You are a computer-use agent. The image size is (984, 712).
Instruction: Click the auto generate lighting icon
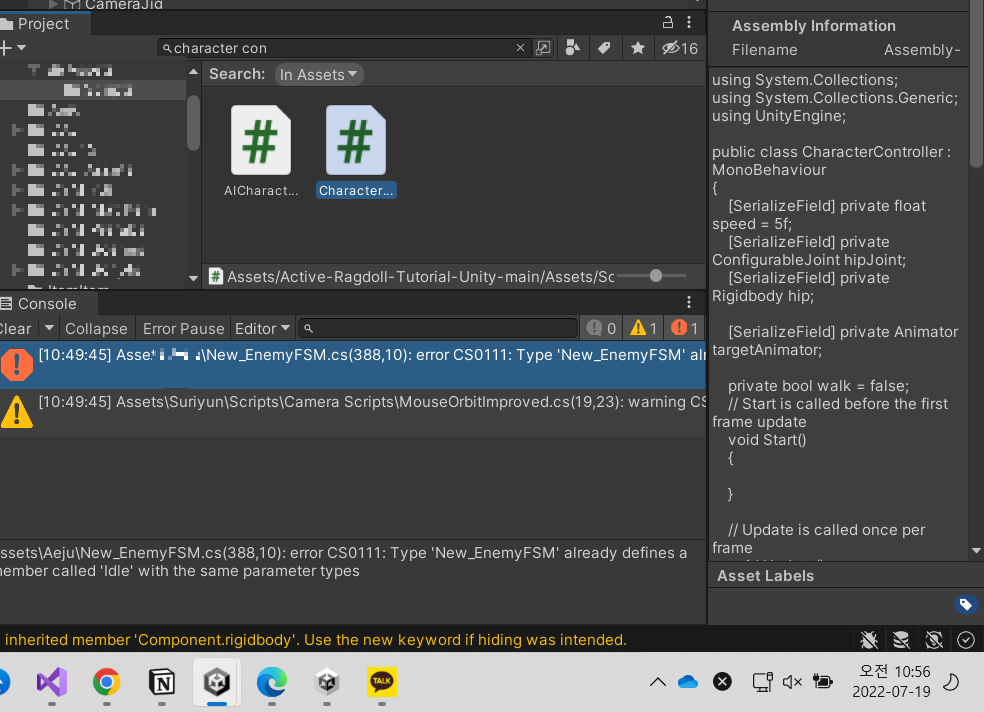coord(934,640)
